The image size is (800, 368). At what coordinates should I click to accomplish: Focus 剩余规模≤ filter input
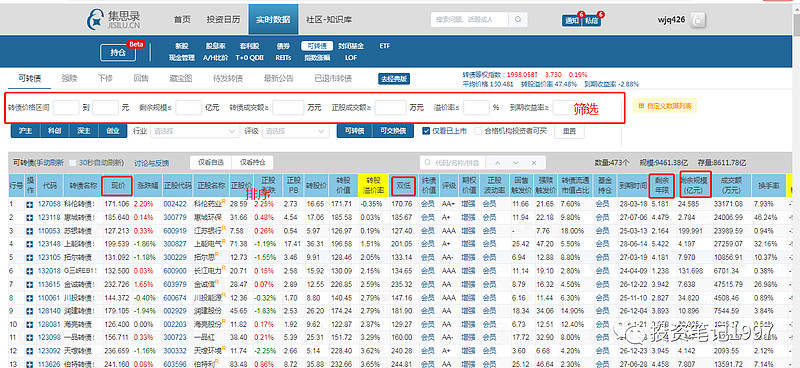(x=188, y=108)
